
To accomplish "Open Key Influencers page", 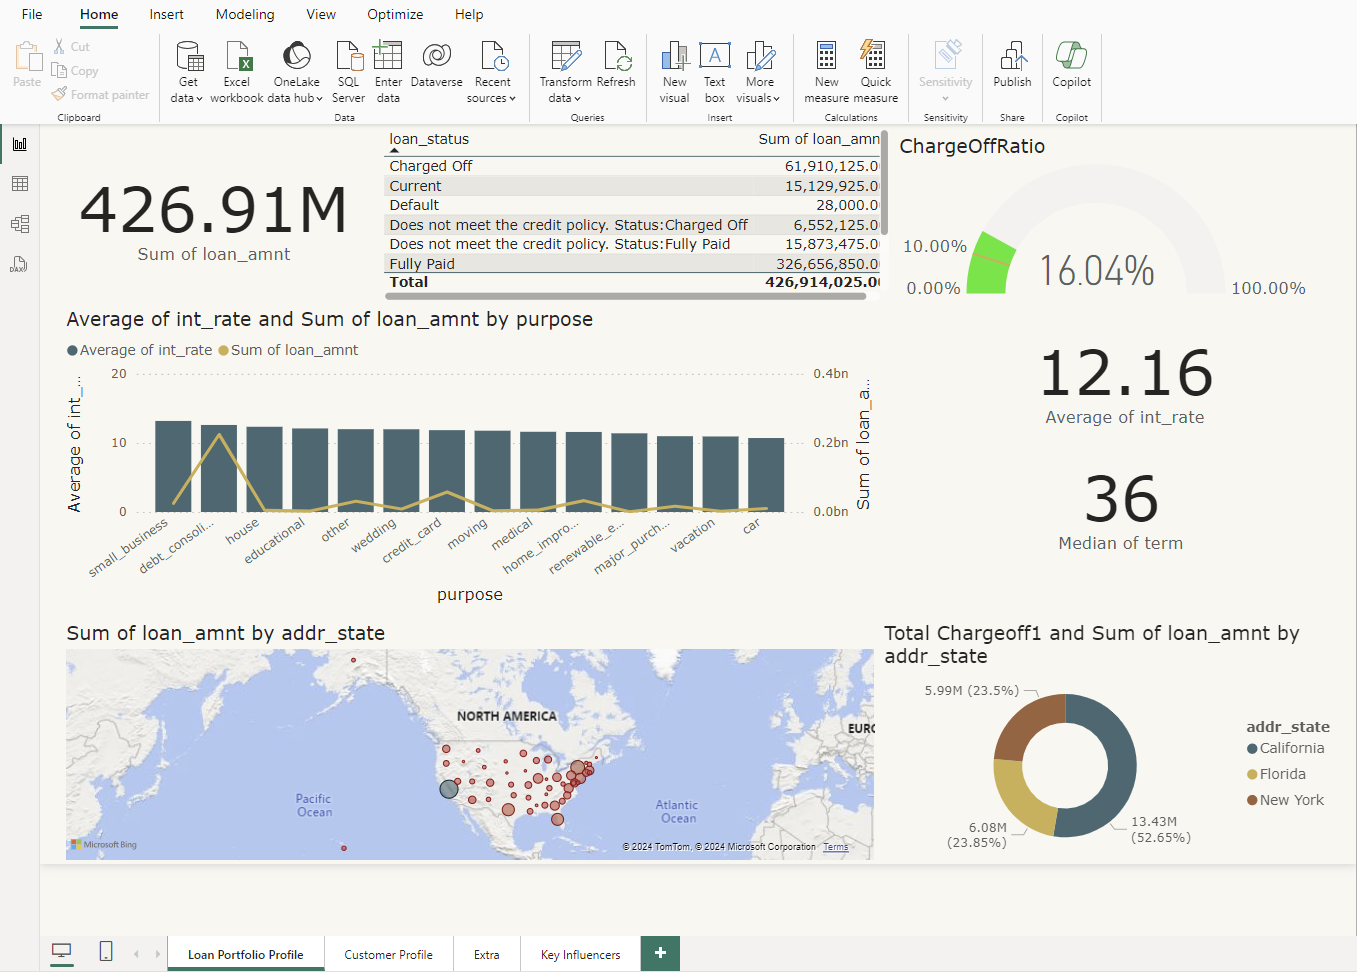I will 581,954.
